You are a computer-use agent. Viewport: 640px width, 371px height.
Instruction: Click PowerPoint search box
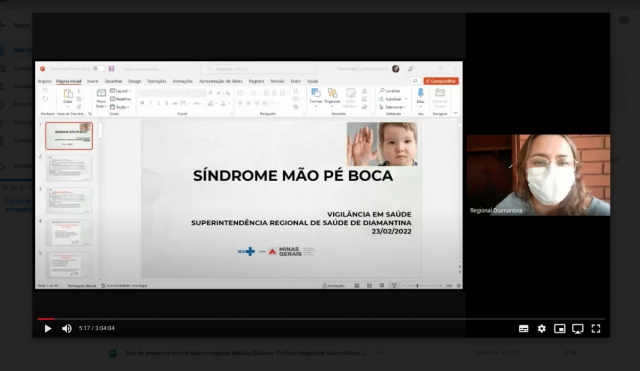coord(258,69)
